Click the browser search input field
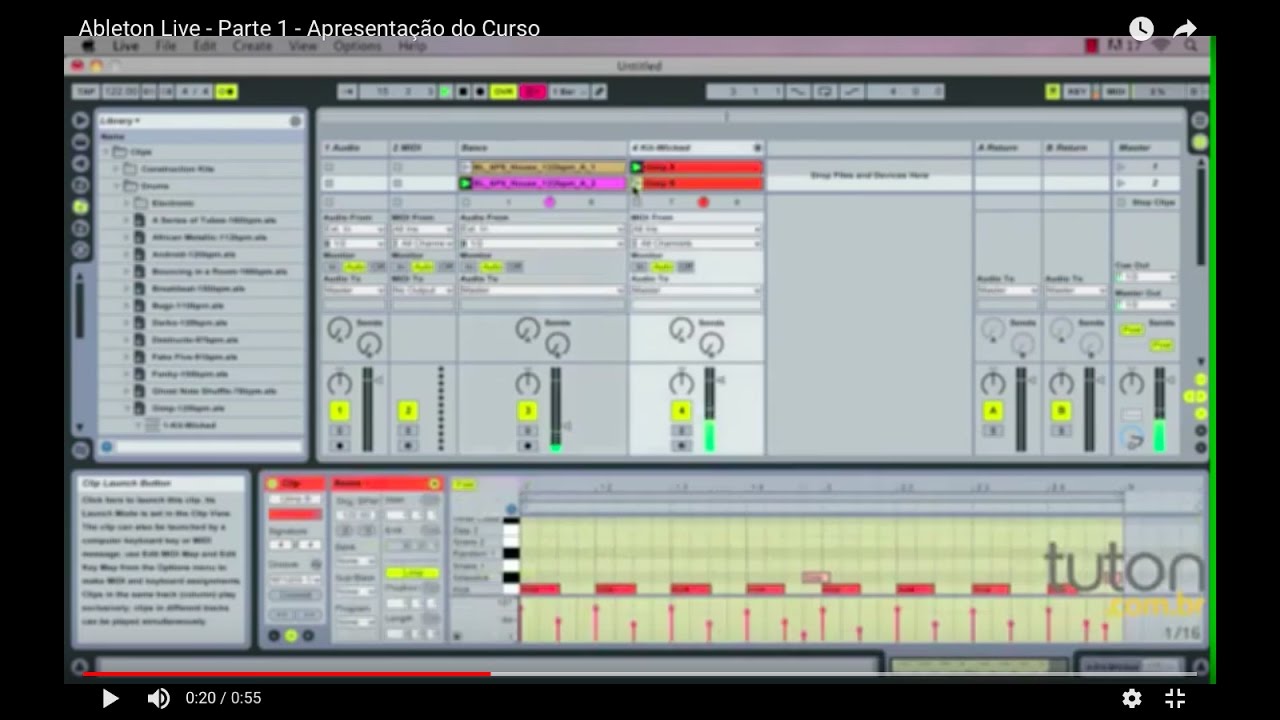 pos(207,447)
